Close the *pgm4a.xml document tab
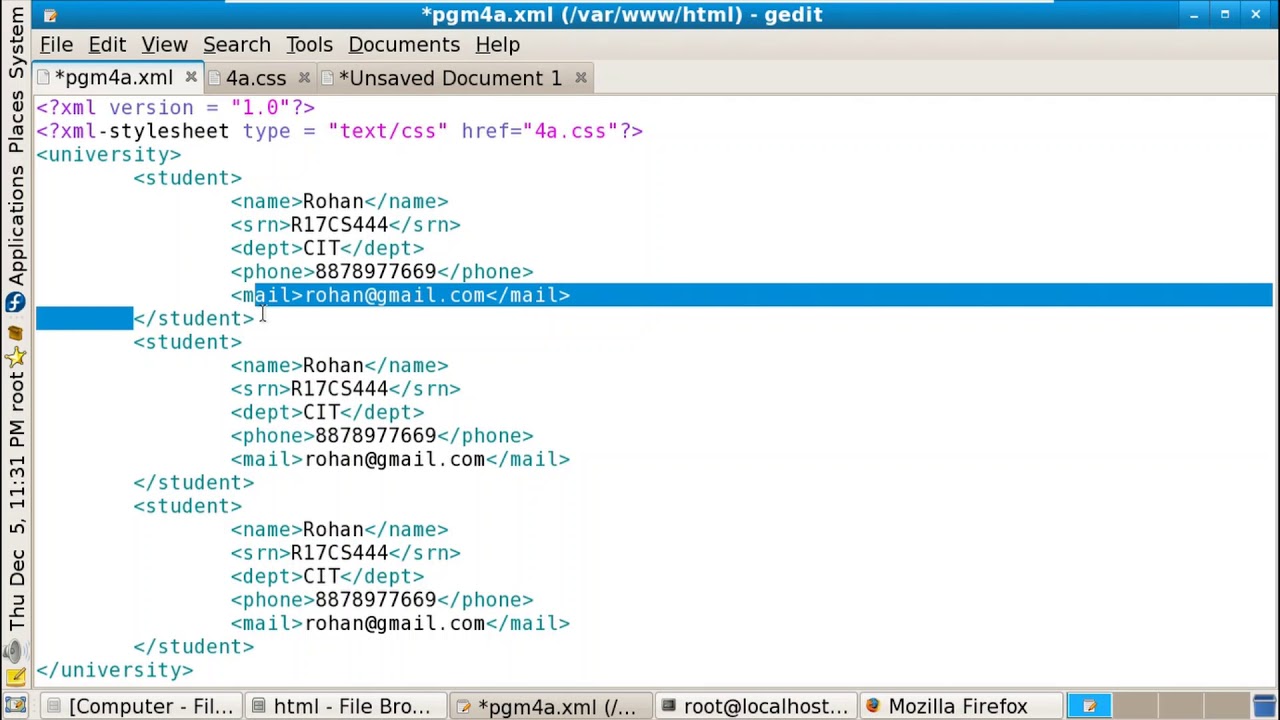Viewport: 1280px width, 720px height. click(190, 78)
